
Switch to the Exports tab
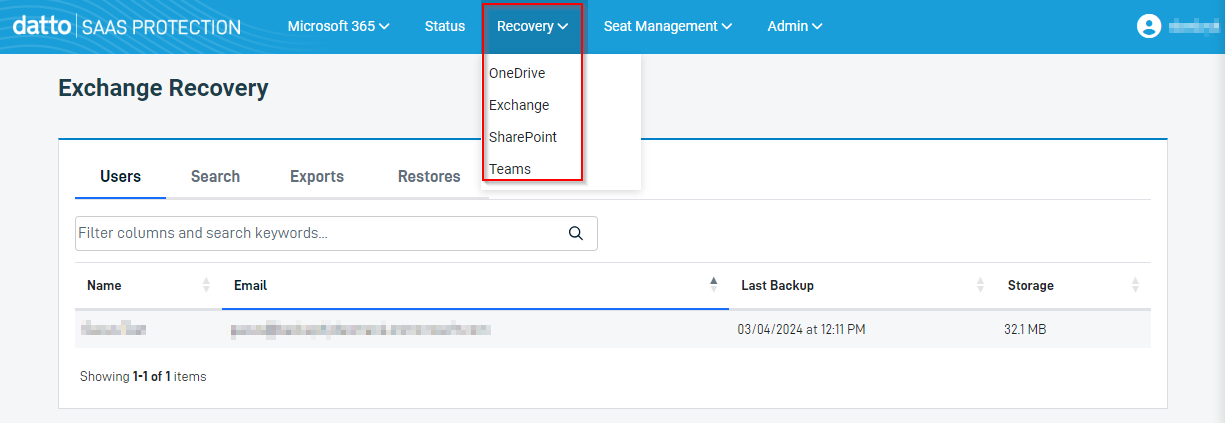[317, 177]
